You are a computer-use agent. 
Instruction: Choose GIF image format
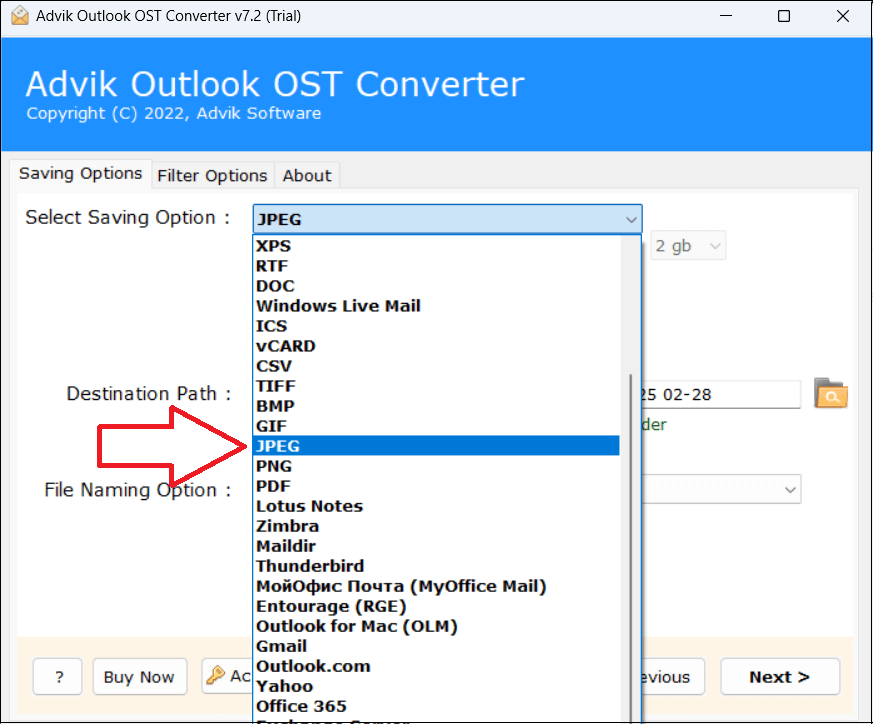(x=436, y=426)
